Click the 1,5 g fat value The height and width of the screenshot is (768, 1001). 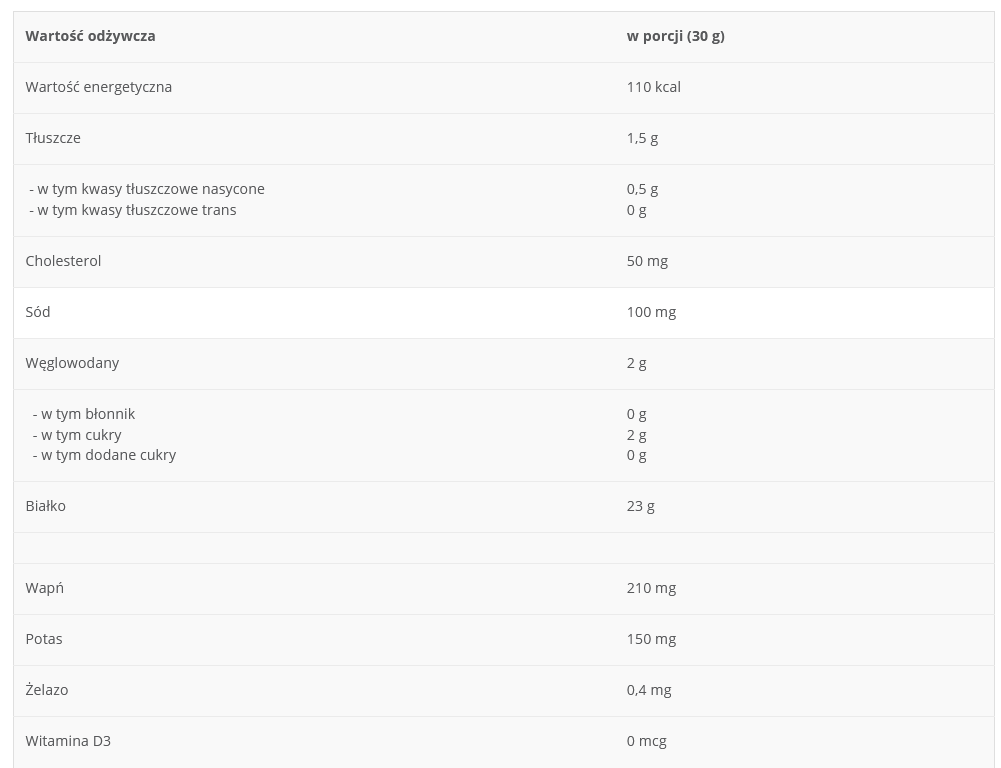point(642,138)
